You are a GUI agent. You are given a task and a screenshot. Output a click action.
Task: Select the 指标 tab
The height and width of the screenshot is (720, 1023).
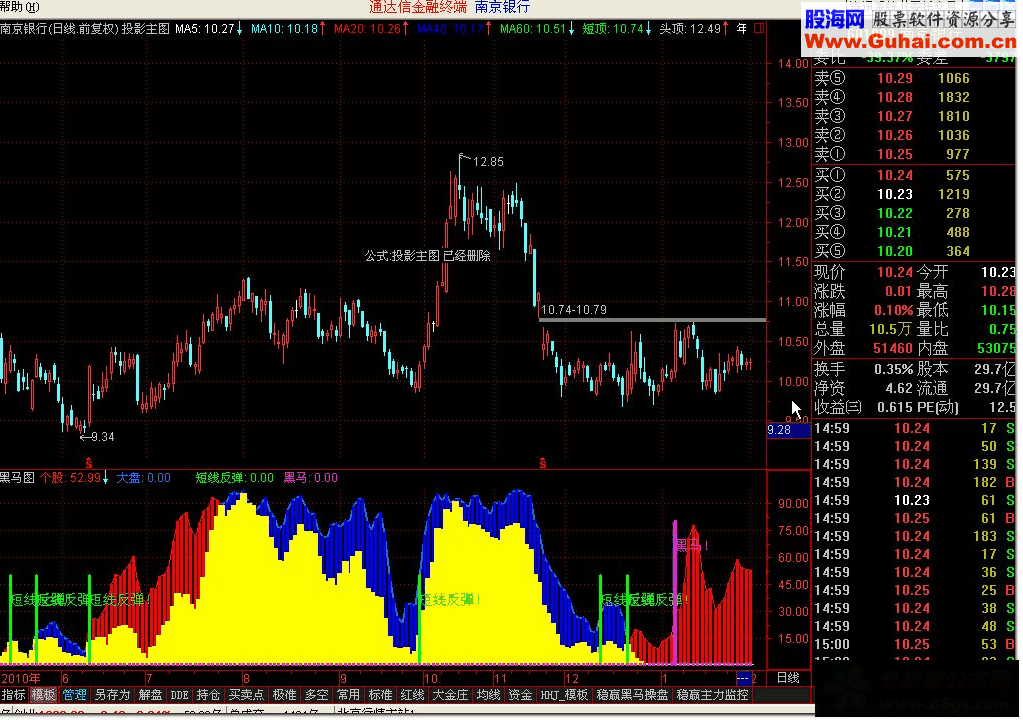[13, 695]
